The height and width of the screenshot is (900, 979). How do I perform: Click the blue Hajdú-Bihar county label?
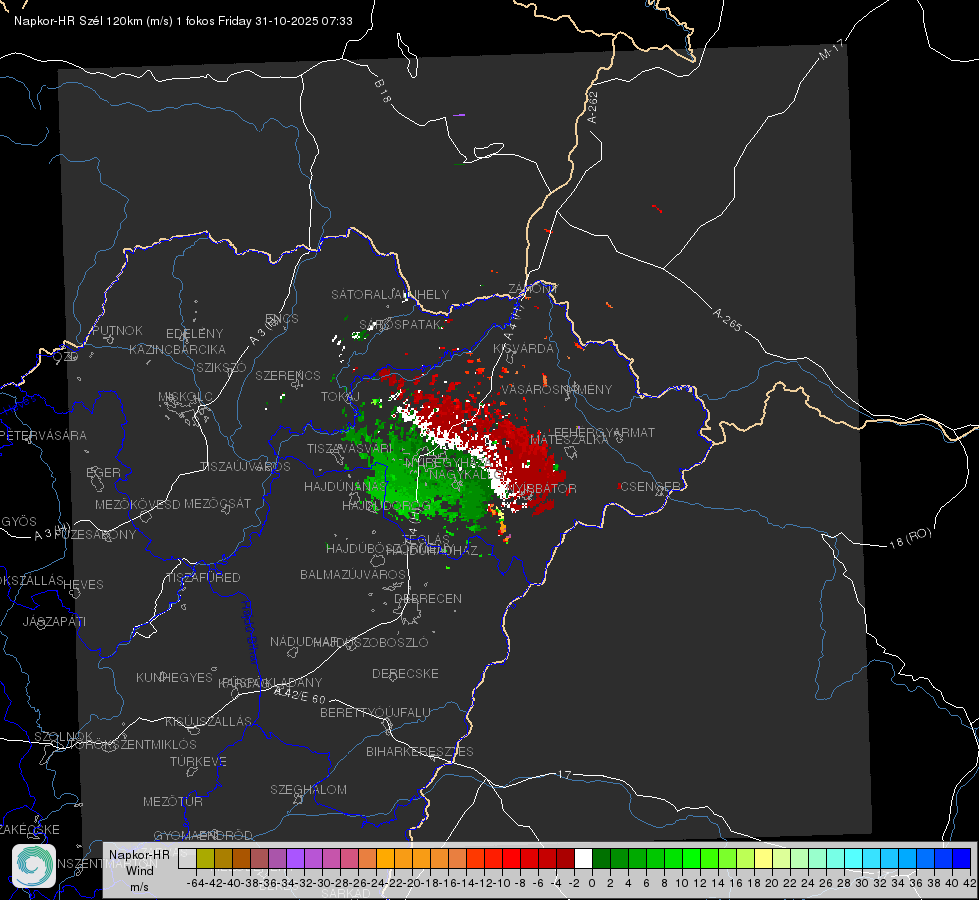(x=250, y=632)
